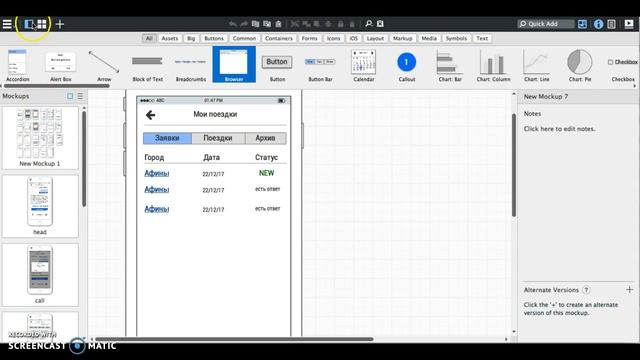Click the Redo arrow in the toolbar

coord(244,24)
